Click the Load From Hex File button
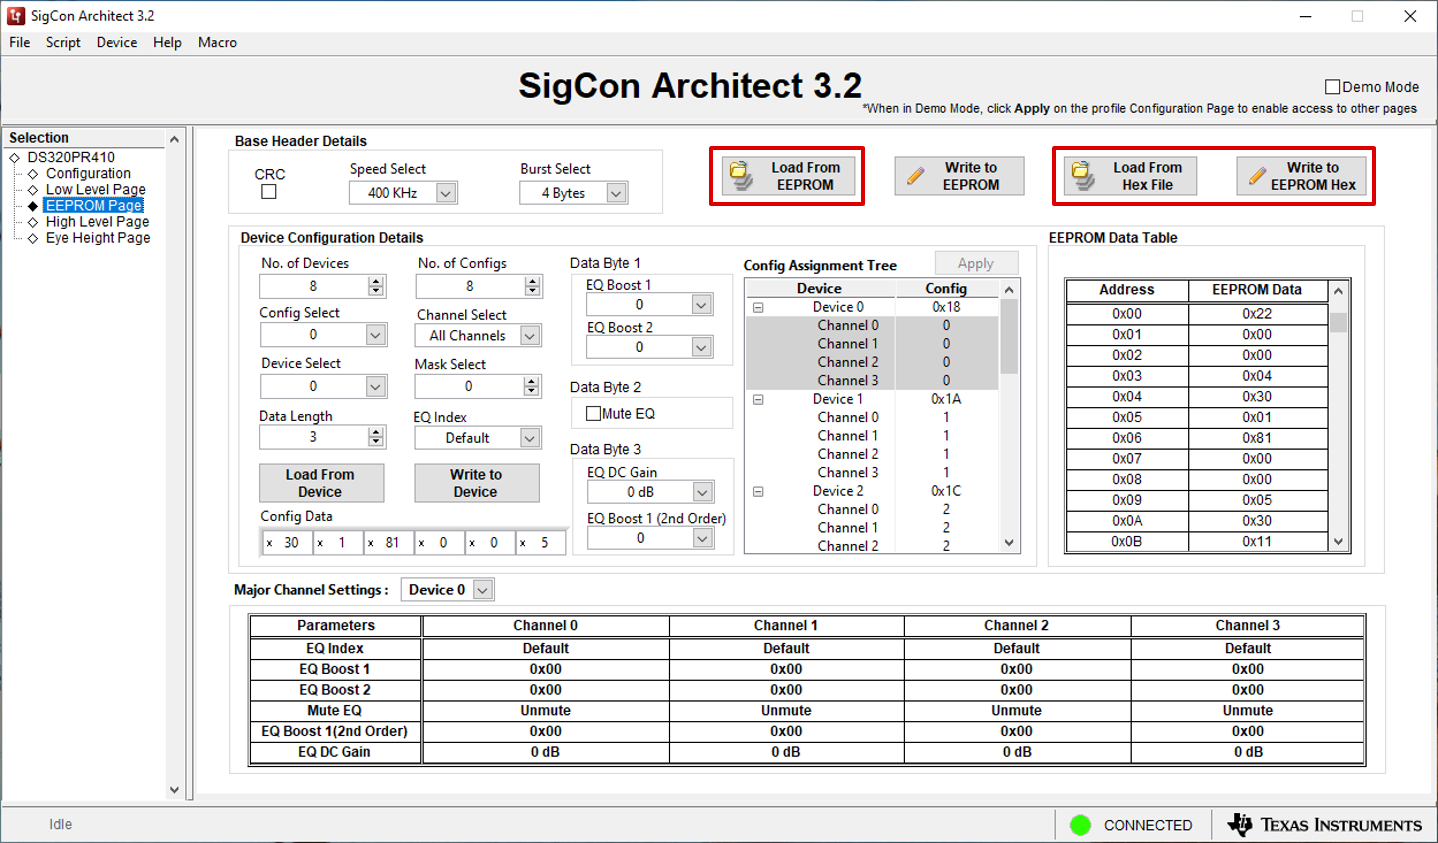Image resolution: width=1438 pixels, height=843 pixels. 1129,176
